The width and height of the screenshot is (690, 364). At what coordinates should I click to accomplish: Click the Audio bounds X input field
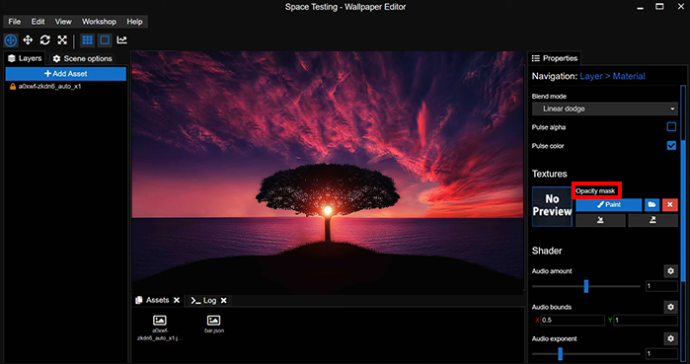tap(572, 320)
